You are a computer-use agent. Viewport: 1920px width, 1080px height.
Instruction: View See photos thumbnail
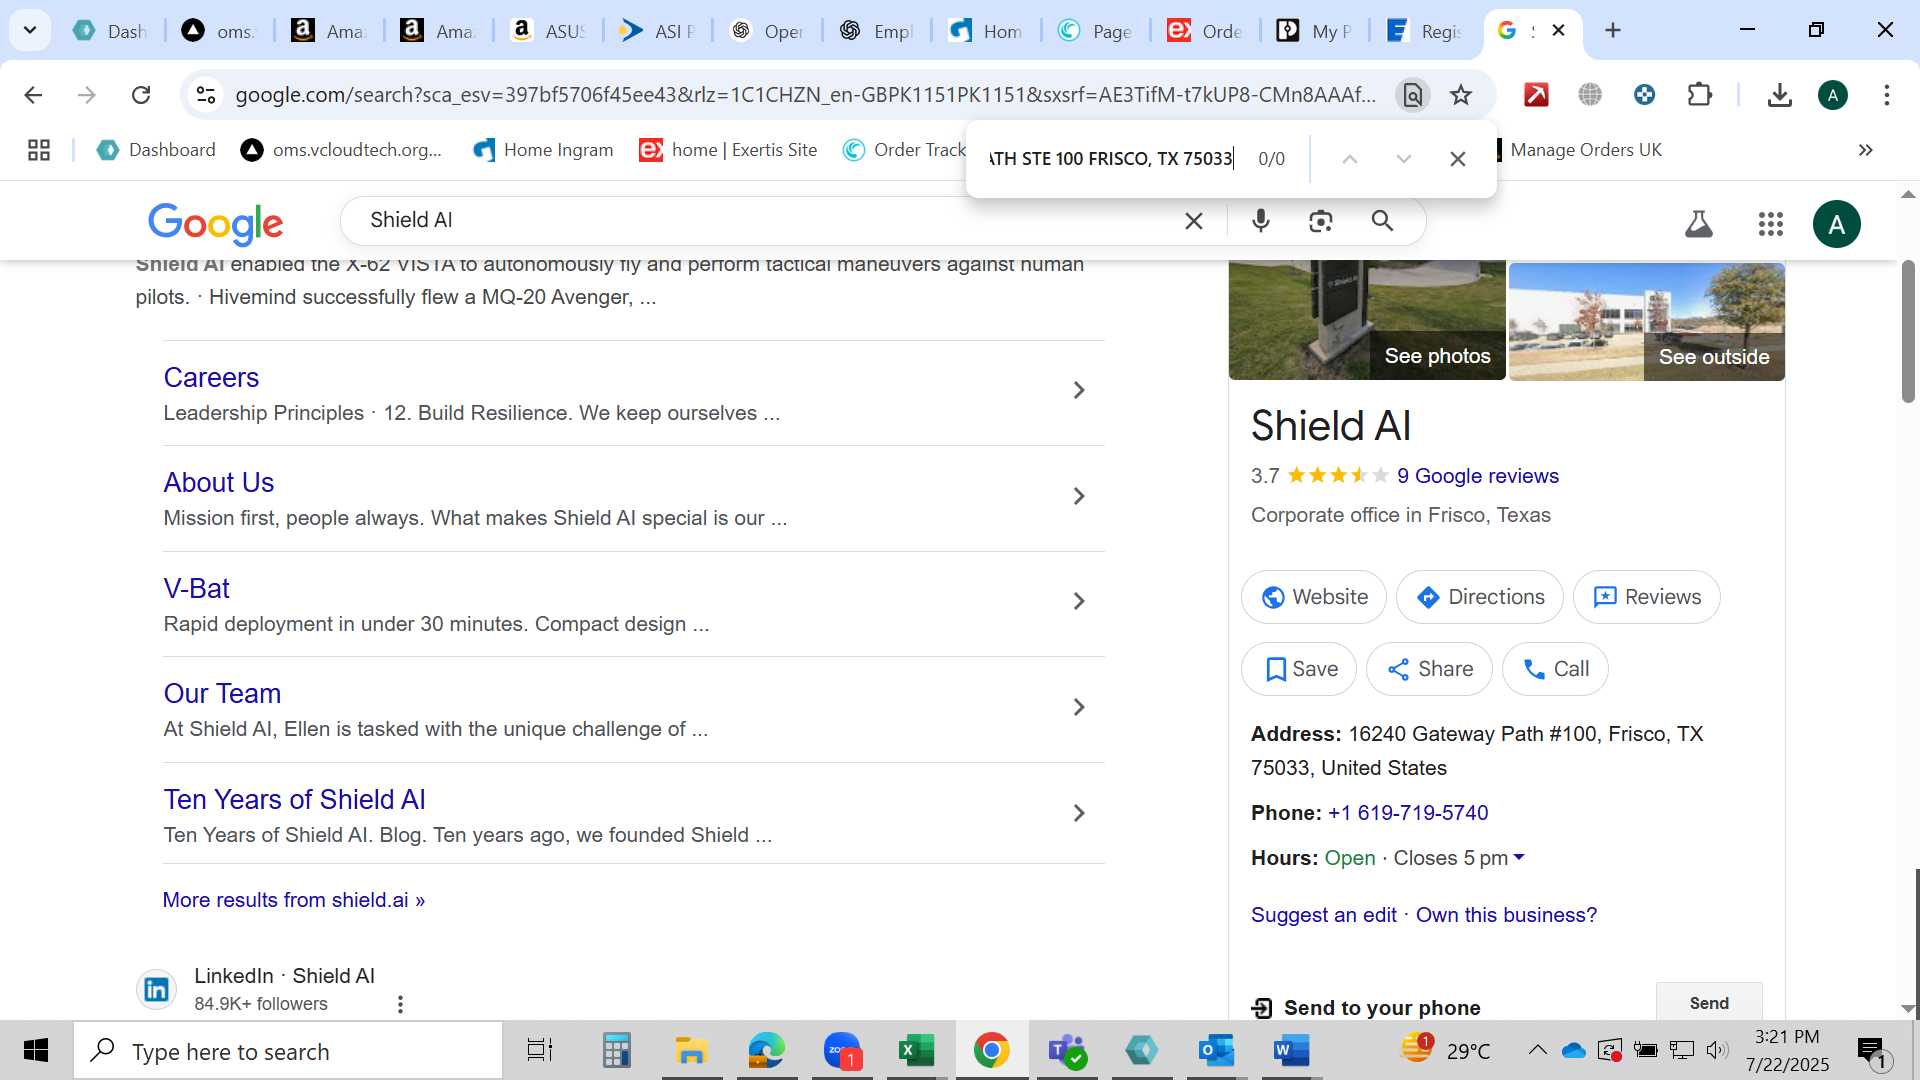point(1366,320)
